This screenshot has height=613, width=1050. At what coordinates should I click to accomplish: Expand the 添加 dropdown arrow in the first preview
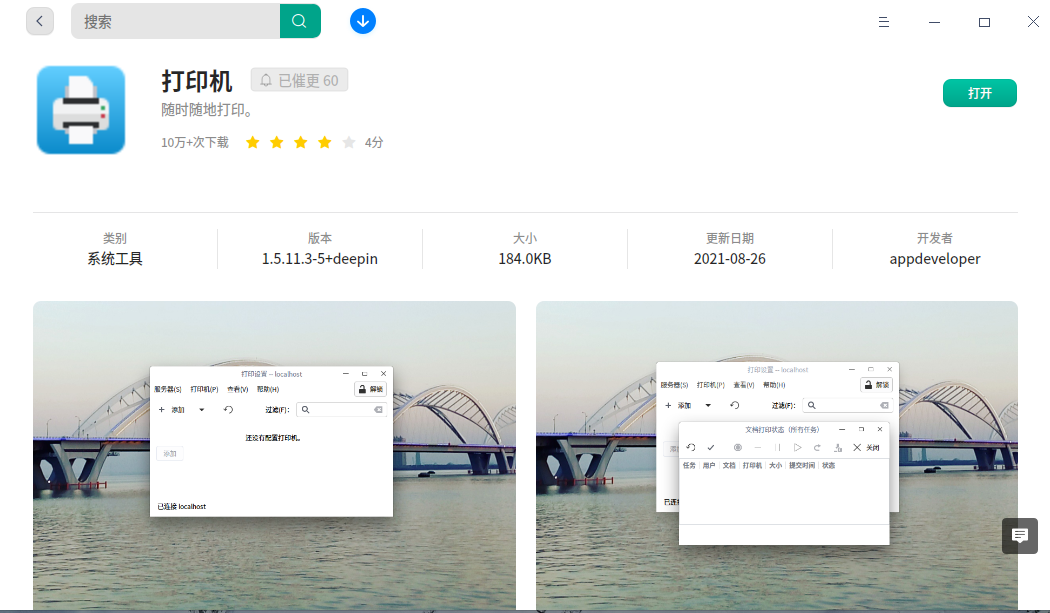tap(201, 409)
